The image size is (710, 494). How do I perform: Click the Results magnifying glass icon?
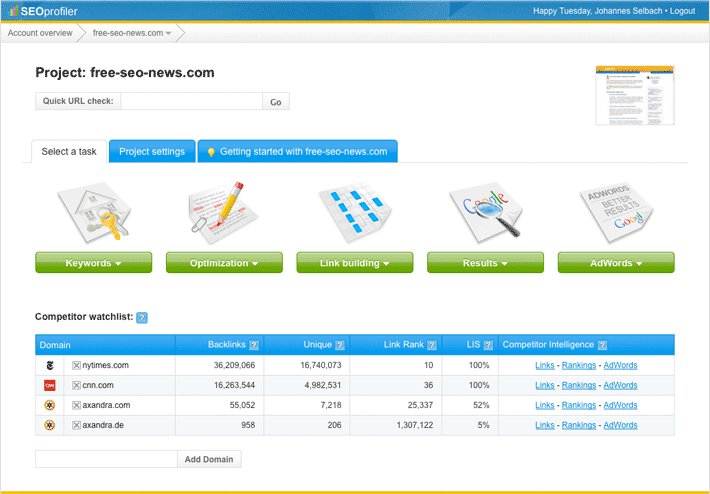[x=485, y=212]
